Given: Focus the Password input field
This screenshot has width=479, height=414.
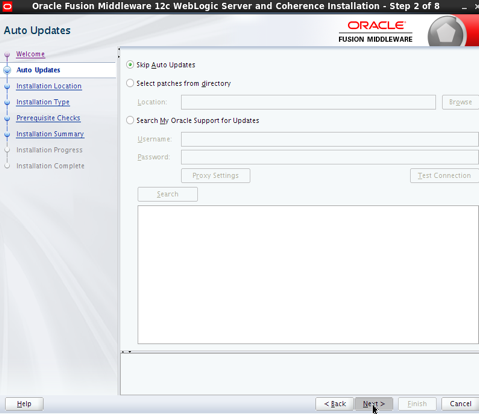Looking at the screenshot, I should (330, 157).
